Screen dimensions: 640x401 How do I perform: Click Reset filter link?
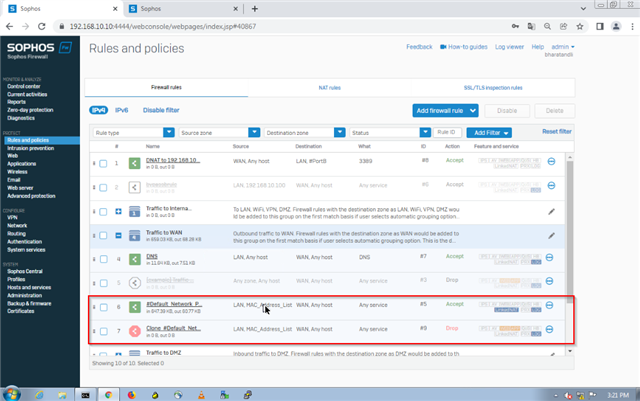(557, 131)
